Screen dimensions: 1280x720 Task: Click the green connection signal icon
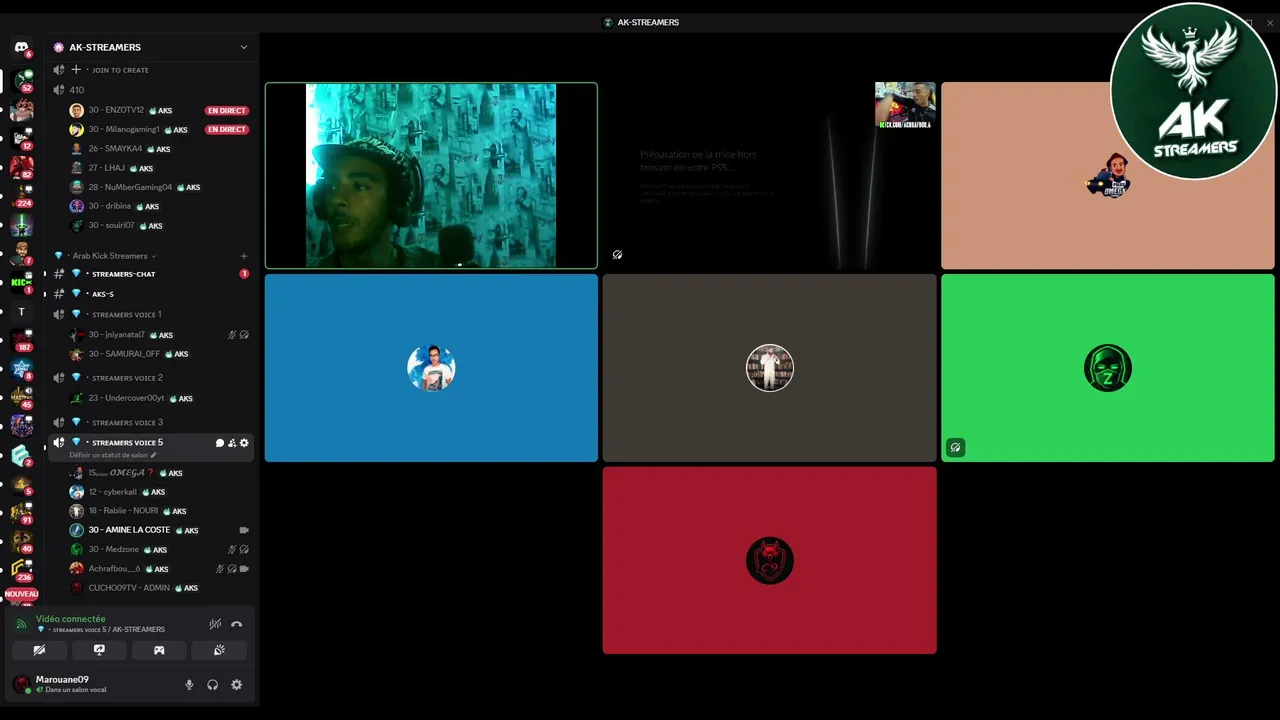pos(22,624)
